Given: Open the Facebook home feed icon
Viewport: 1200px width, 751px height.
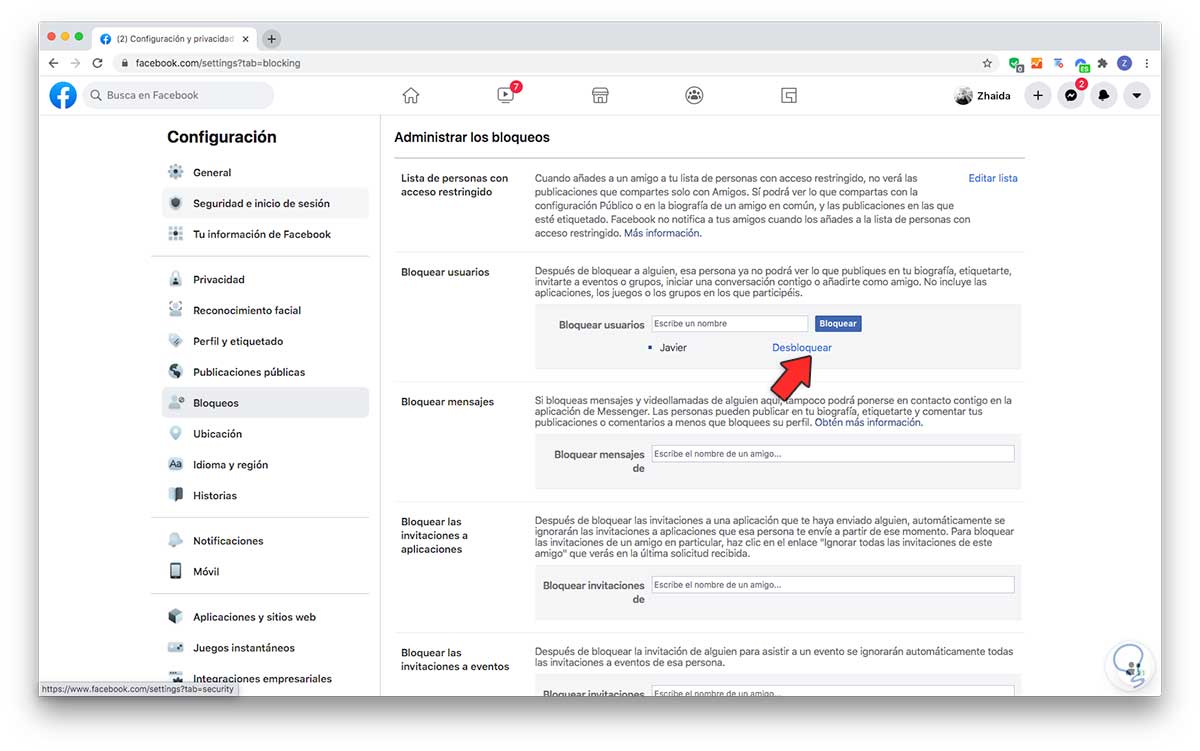Looking at the screenshot, I should coord(410,94).
